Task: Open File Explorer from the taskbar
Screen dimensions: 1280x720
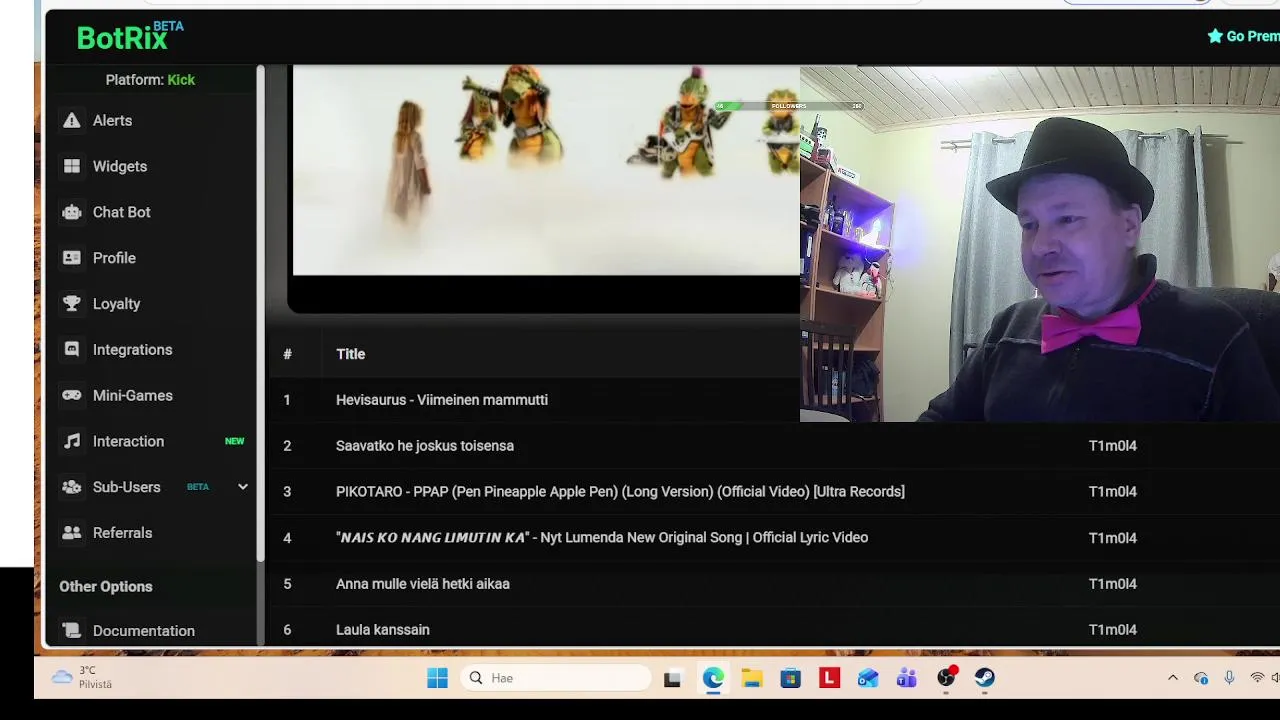Action: pos(752,678)
